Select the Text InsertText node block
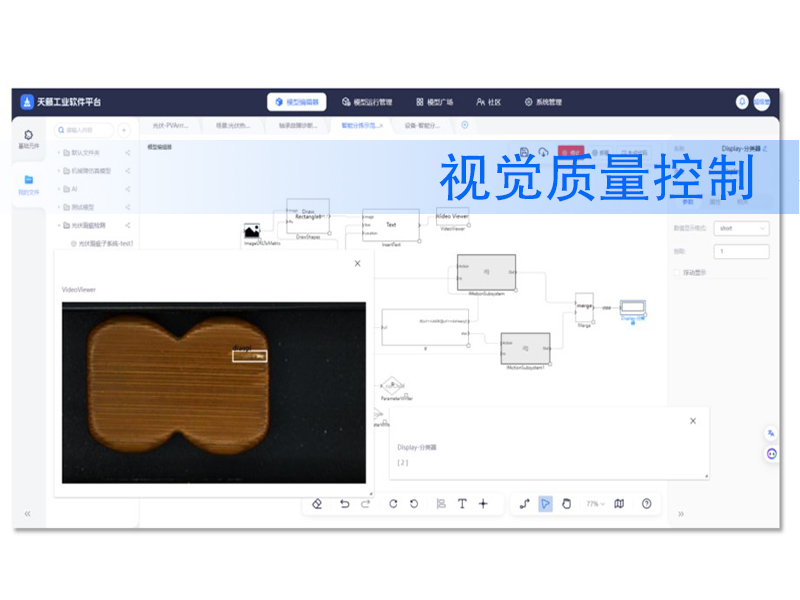800x600 pixels. [x=391, y=225]
